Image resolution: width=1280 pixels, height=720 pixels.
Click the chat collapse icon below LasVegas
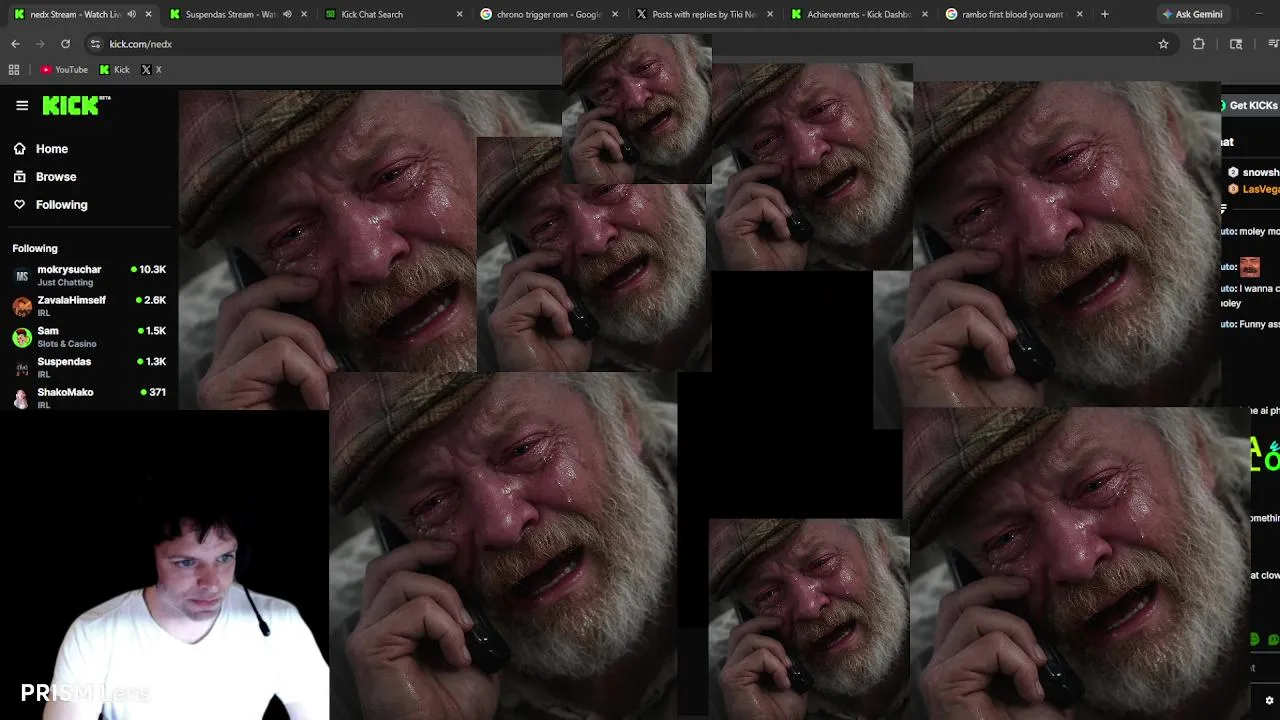pyautogui.click(x=1224, y=209)
